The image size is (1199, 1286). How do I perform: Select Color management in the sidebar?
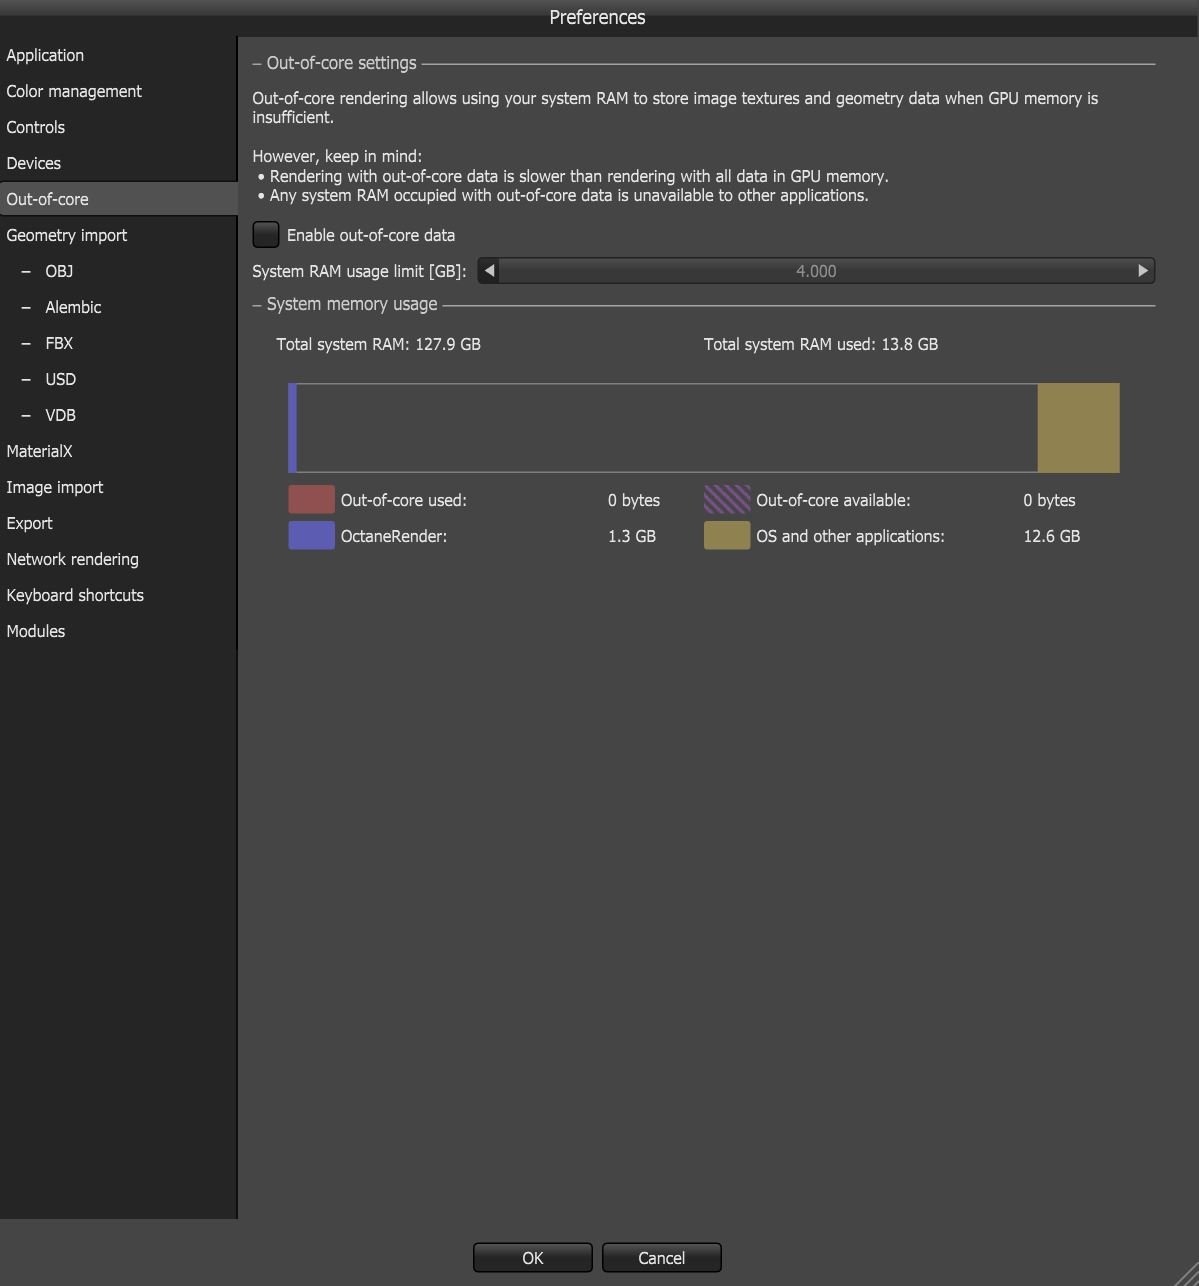click(74, 91)
